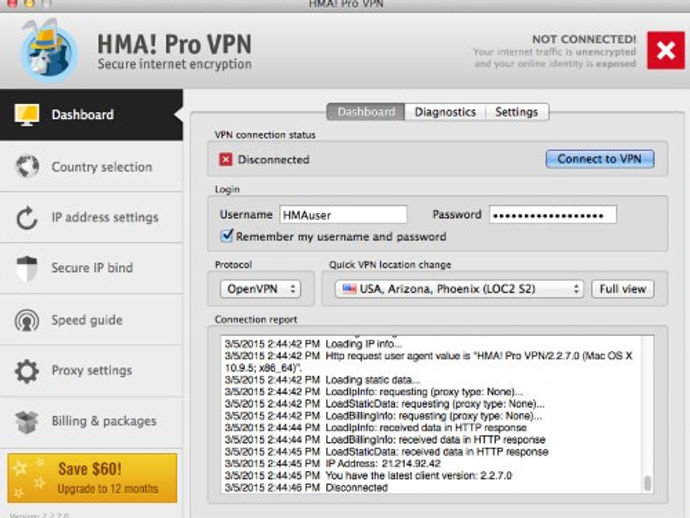Click the red Disconnected status icon

[226, 159]
